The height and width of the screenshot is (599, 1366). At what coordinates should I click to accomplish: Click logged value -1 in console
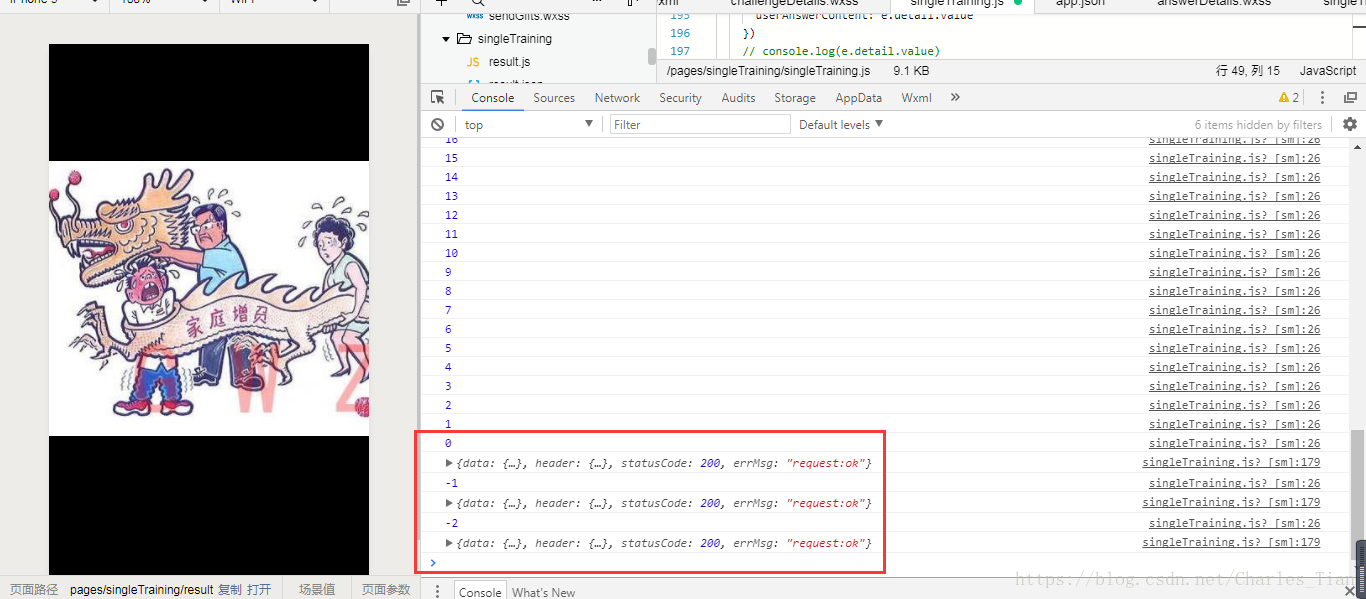click(452, 483)
